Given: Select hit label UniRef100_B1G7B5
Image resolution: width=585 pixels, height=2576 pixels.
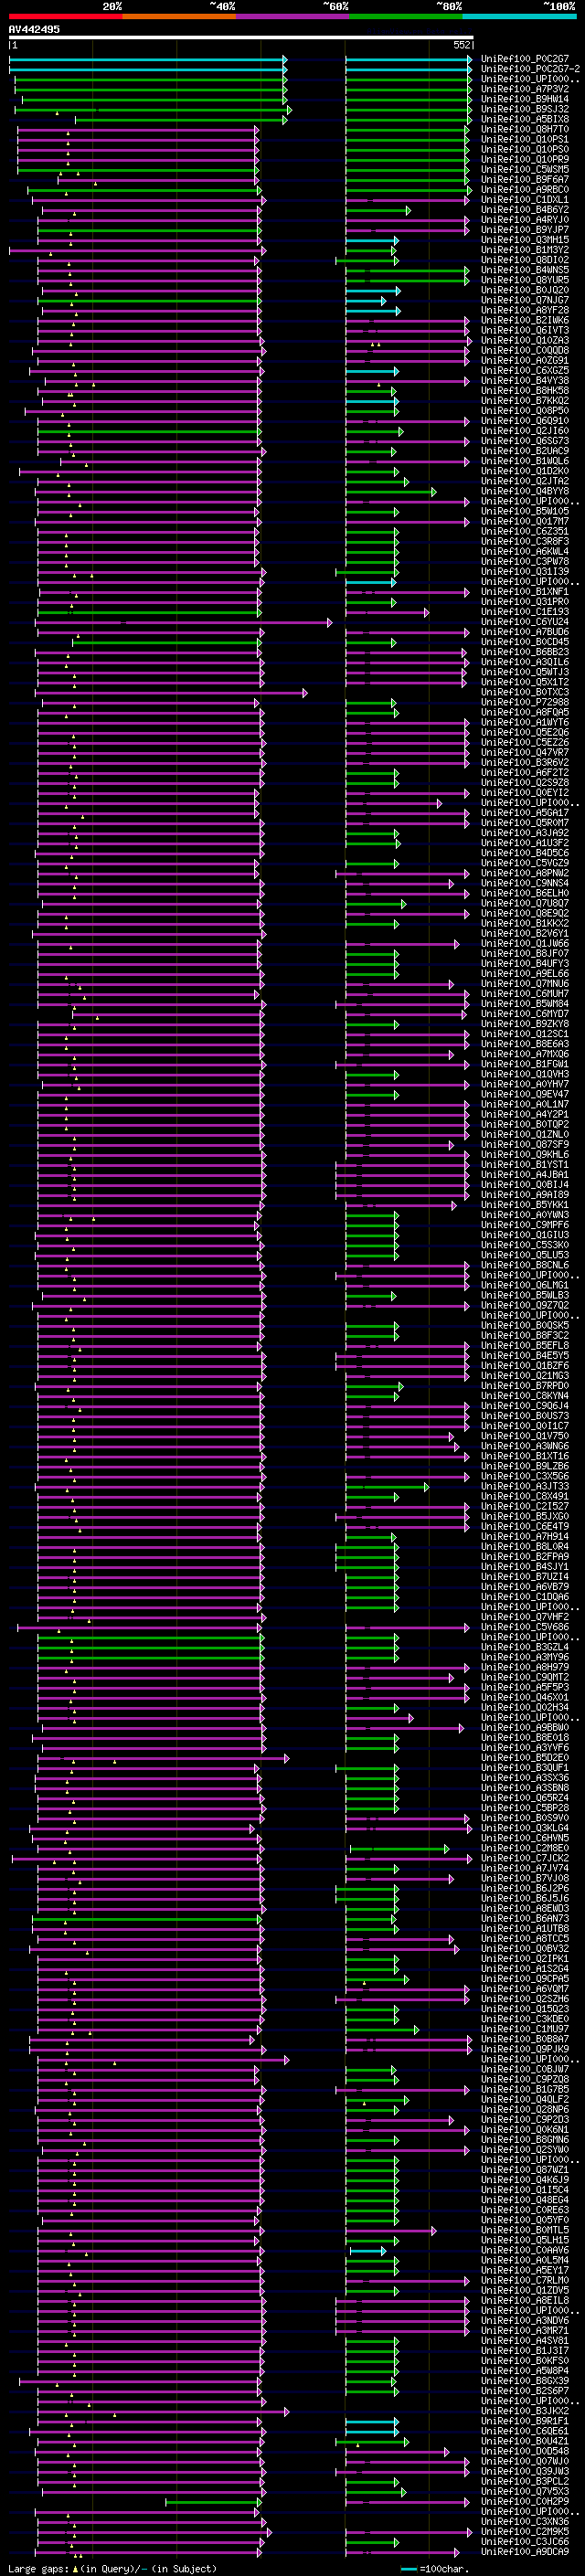Looking at the screenshot, I should click(x=525, y=2089).
